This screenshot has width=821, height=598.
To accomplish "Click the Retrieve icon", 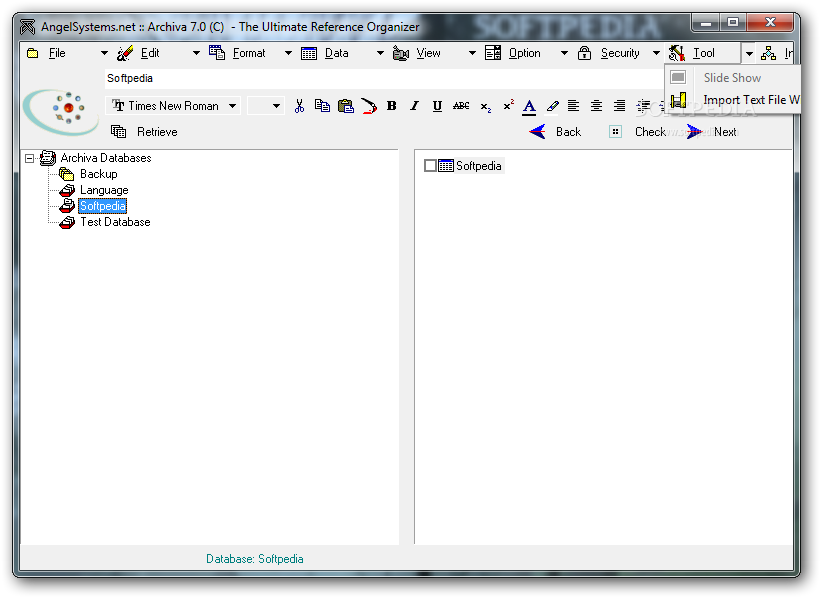I will point(118,132).
